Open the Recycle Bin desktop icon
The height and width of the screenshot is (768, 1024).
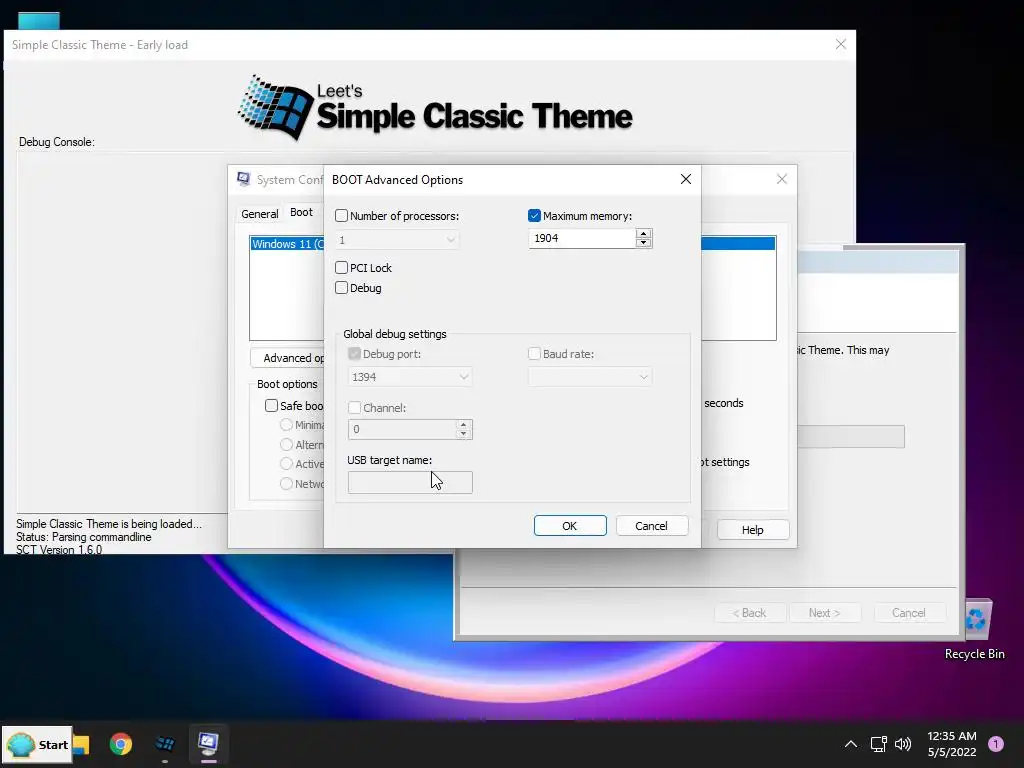tap(974, 629)
